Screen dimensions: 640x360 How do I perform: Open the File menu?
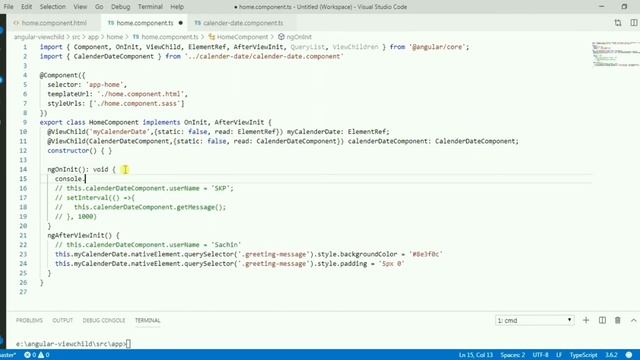tap(8, 7)
